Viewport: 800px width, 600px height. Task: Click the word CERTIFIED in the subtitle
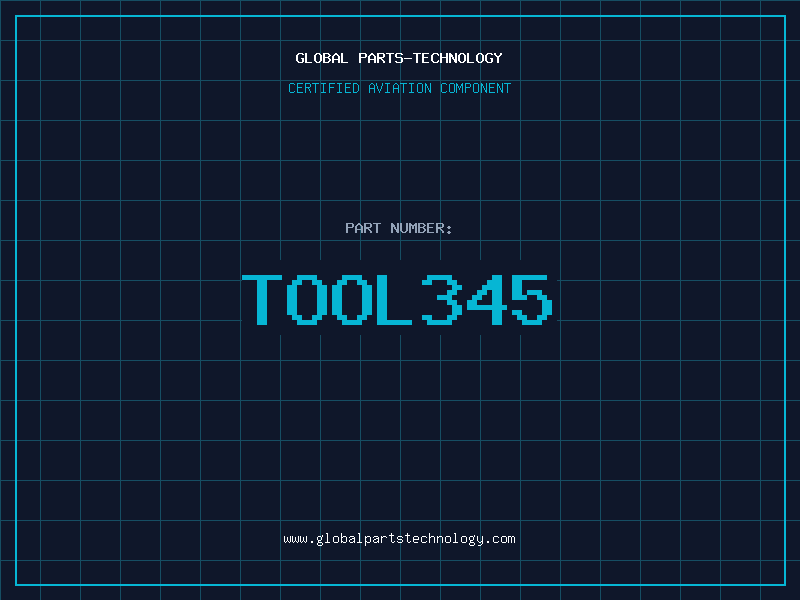[x=324, y=88]
